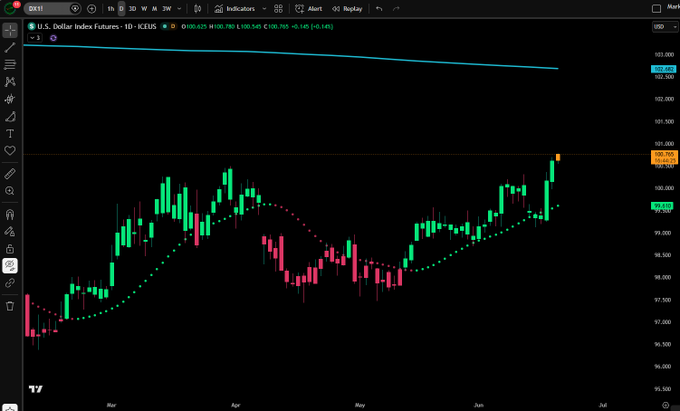Click the orange 100.765 current price label
The height and width of the screenshot is (411, 680).
click(664, 157)
